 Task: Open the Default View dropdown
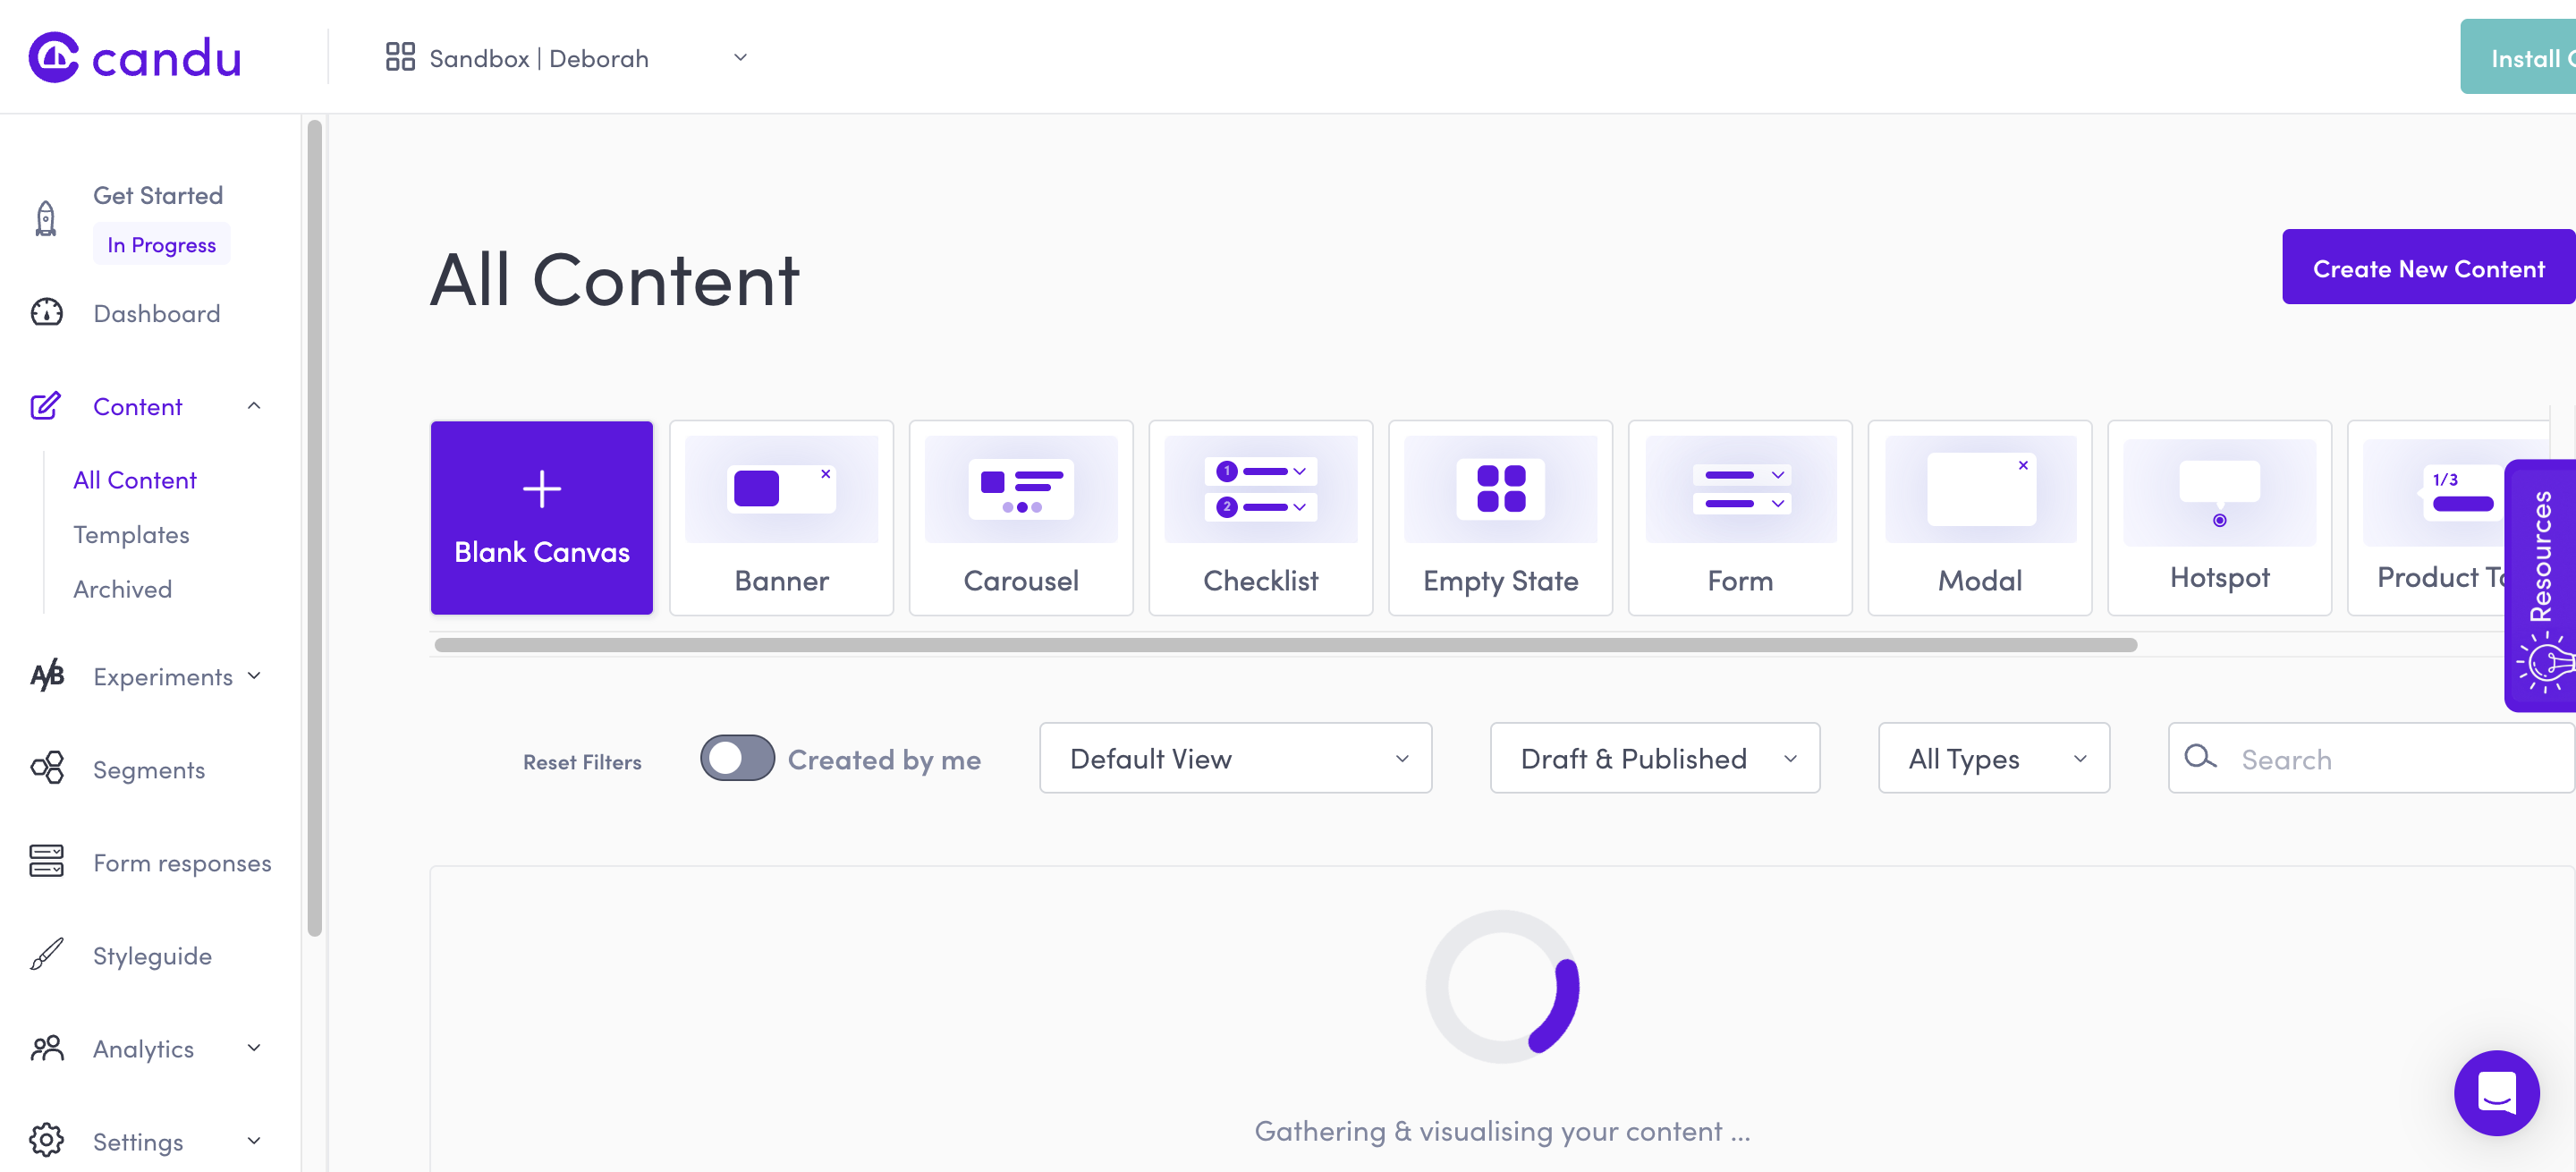[x=1235, y=758]
